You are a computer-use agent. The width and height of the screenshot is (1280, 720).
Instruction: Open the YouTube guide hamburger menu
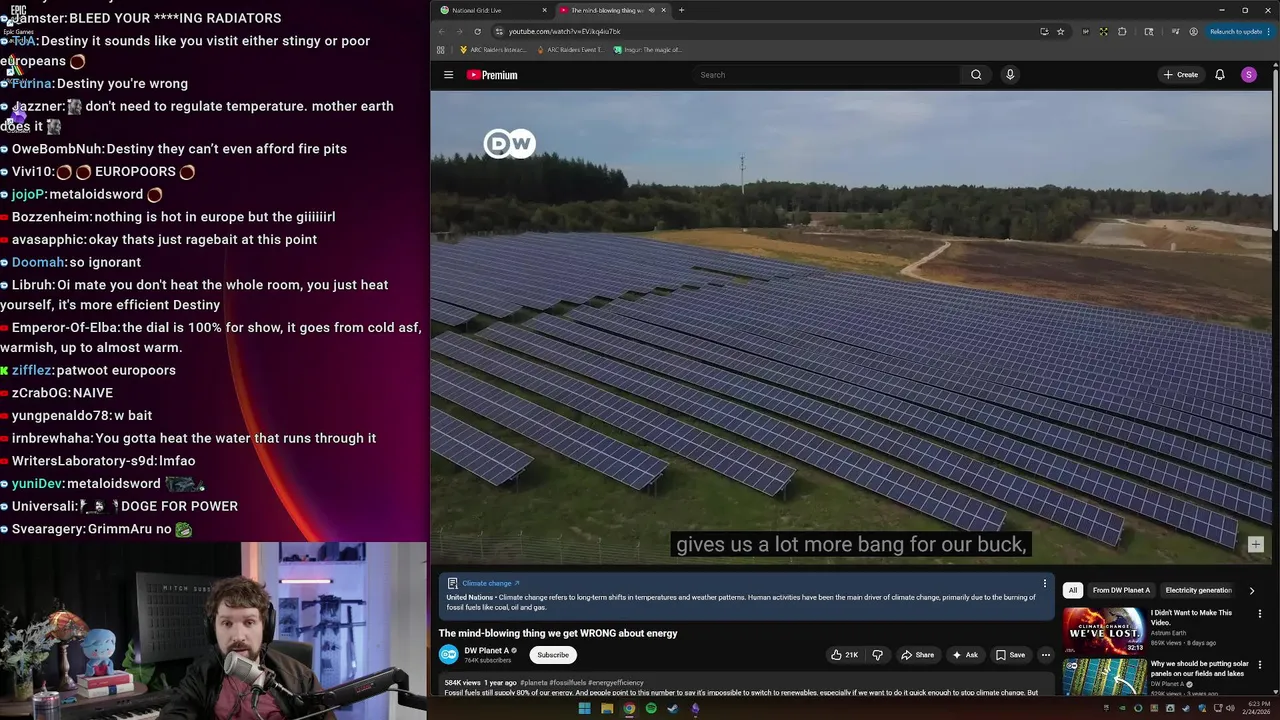tap(448, 75)
